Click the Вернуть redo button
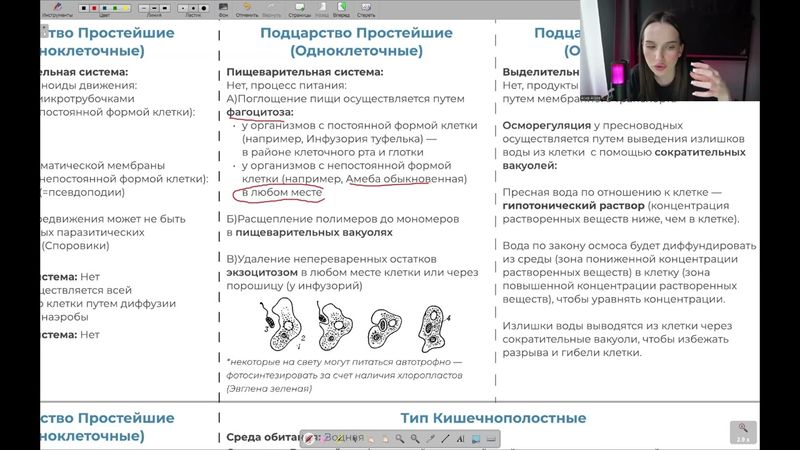This screenshot has height=450, width=800. [271, 9]
